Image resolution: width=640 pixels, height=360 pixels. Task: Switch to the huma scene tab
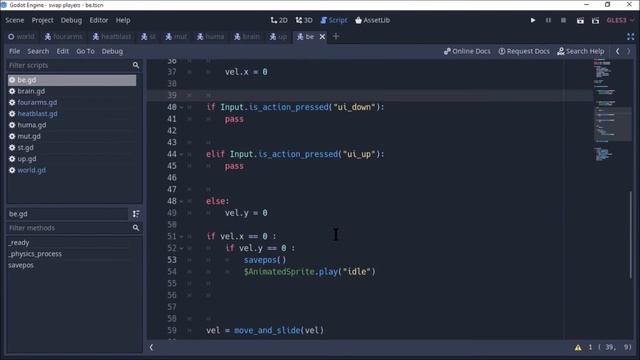[211, 36]
